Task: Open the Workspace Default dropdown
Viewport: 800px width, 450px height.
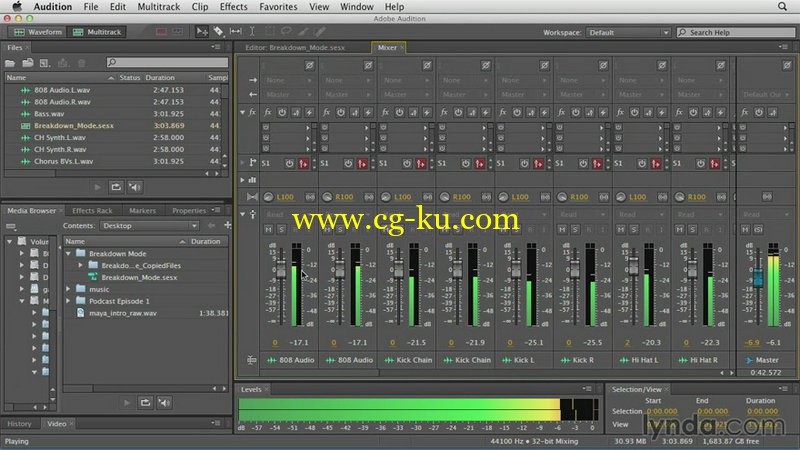Action: 628,32
